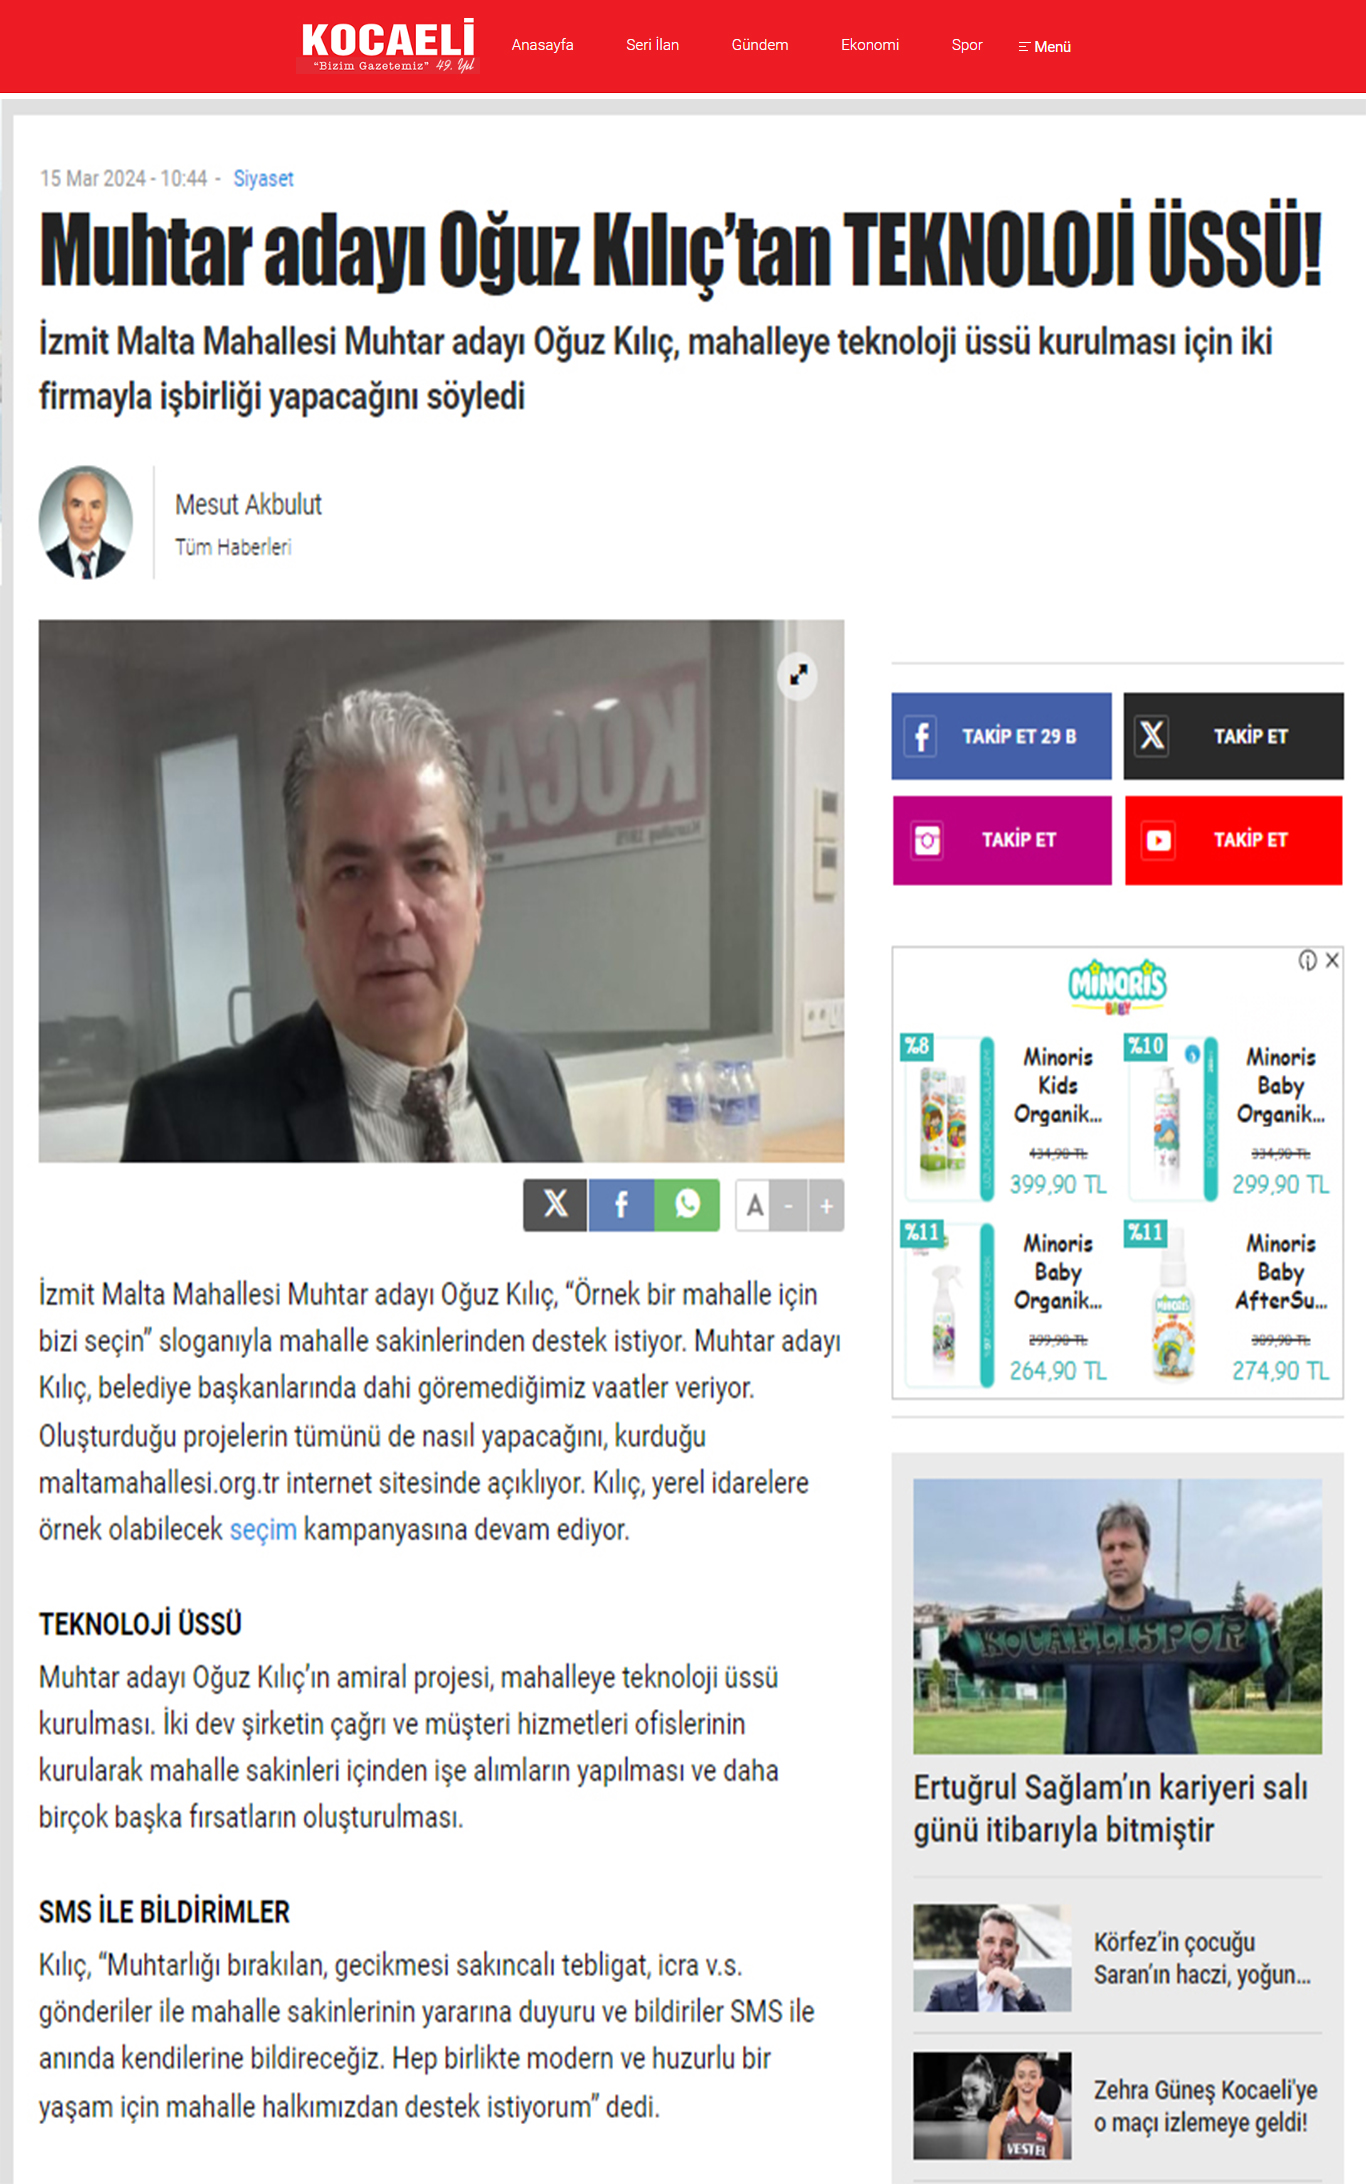Open Tüm Haberleri by Mesut Akbulut
Image resolution: width=1366 pixels, height=2184 pixels.
pos(233,547)
